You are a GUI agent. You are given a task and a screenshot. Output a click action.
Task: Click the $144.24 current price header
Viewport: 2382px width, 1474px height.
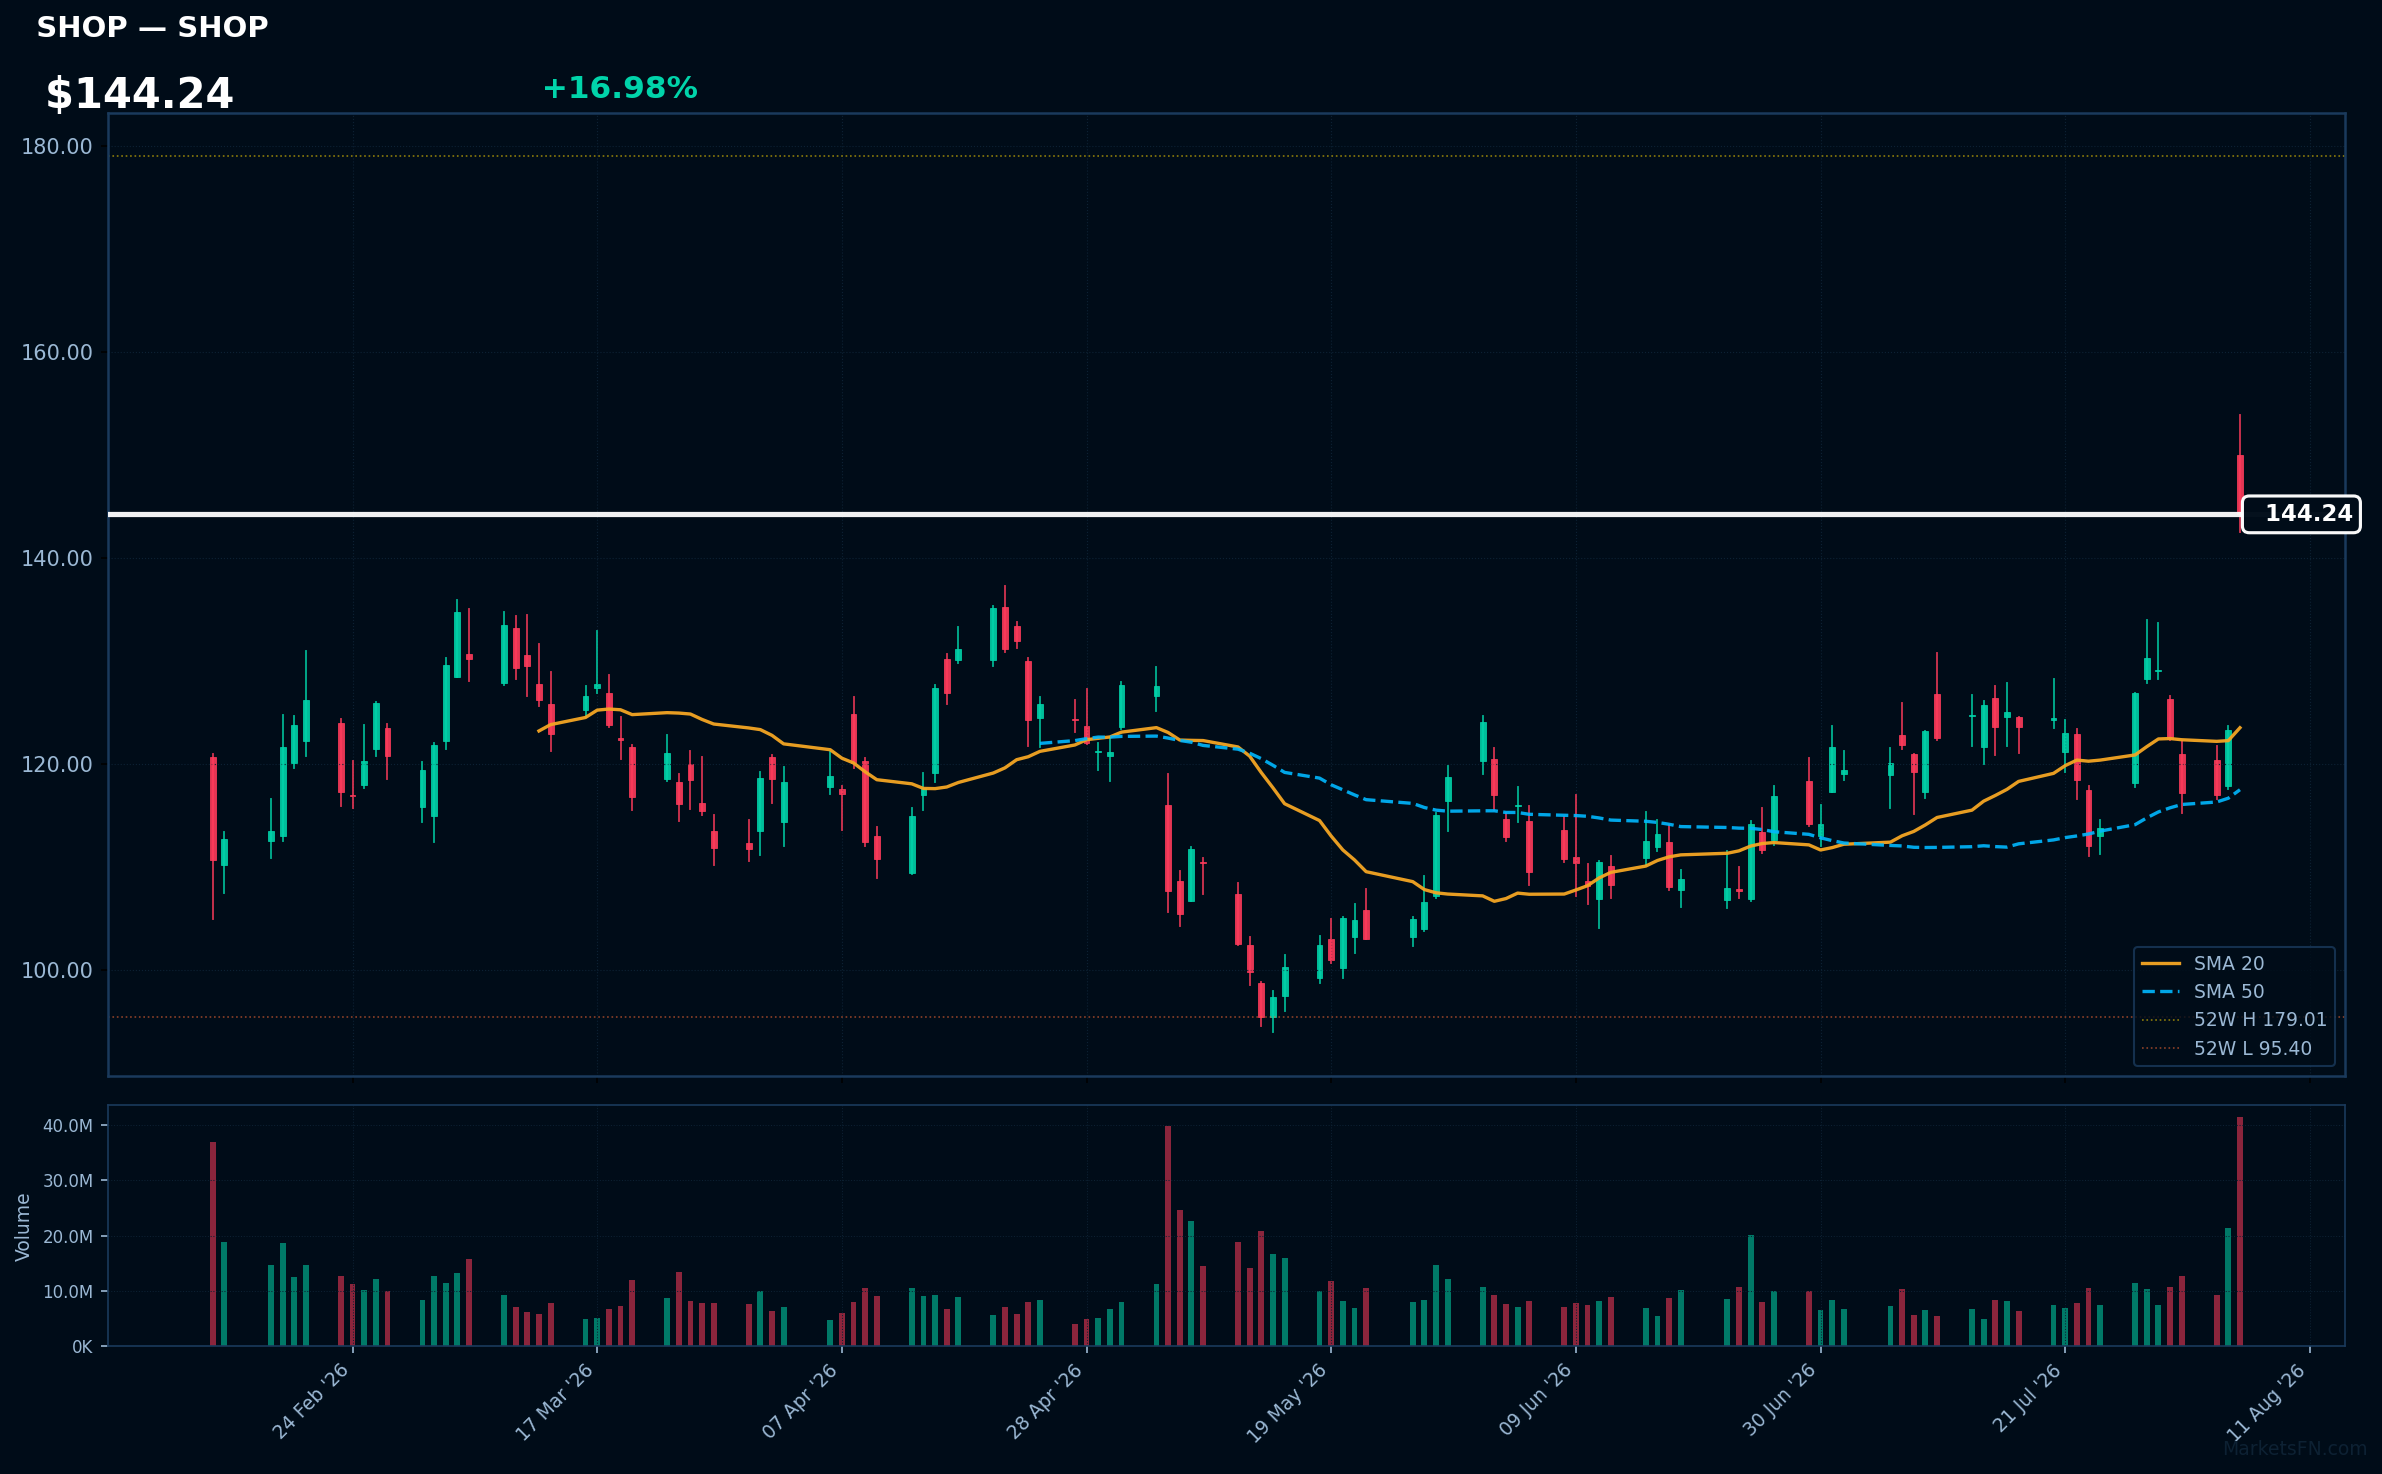(139, 94)
